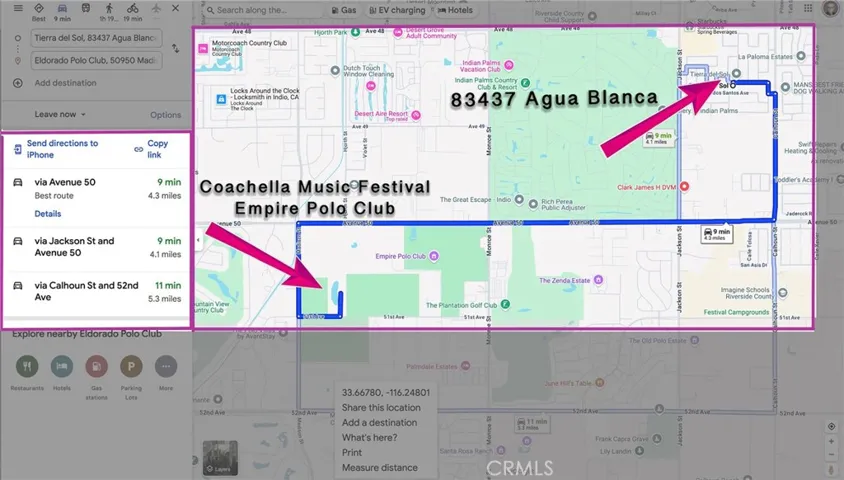Open the Layers map thumbnail

click(220, 457)
